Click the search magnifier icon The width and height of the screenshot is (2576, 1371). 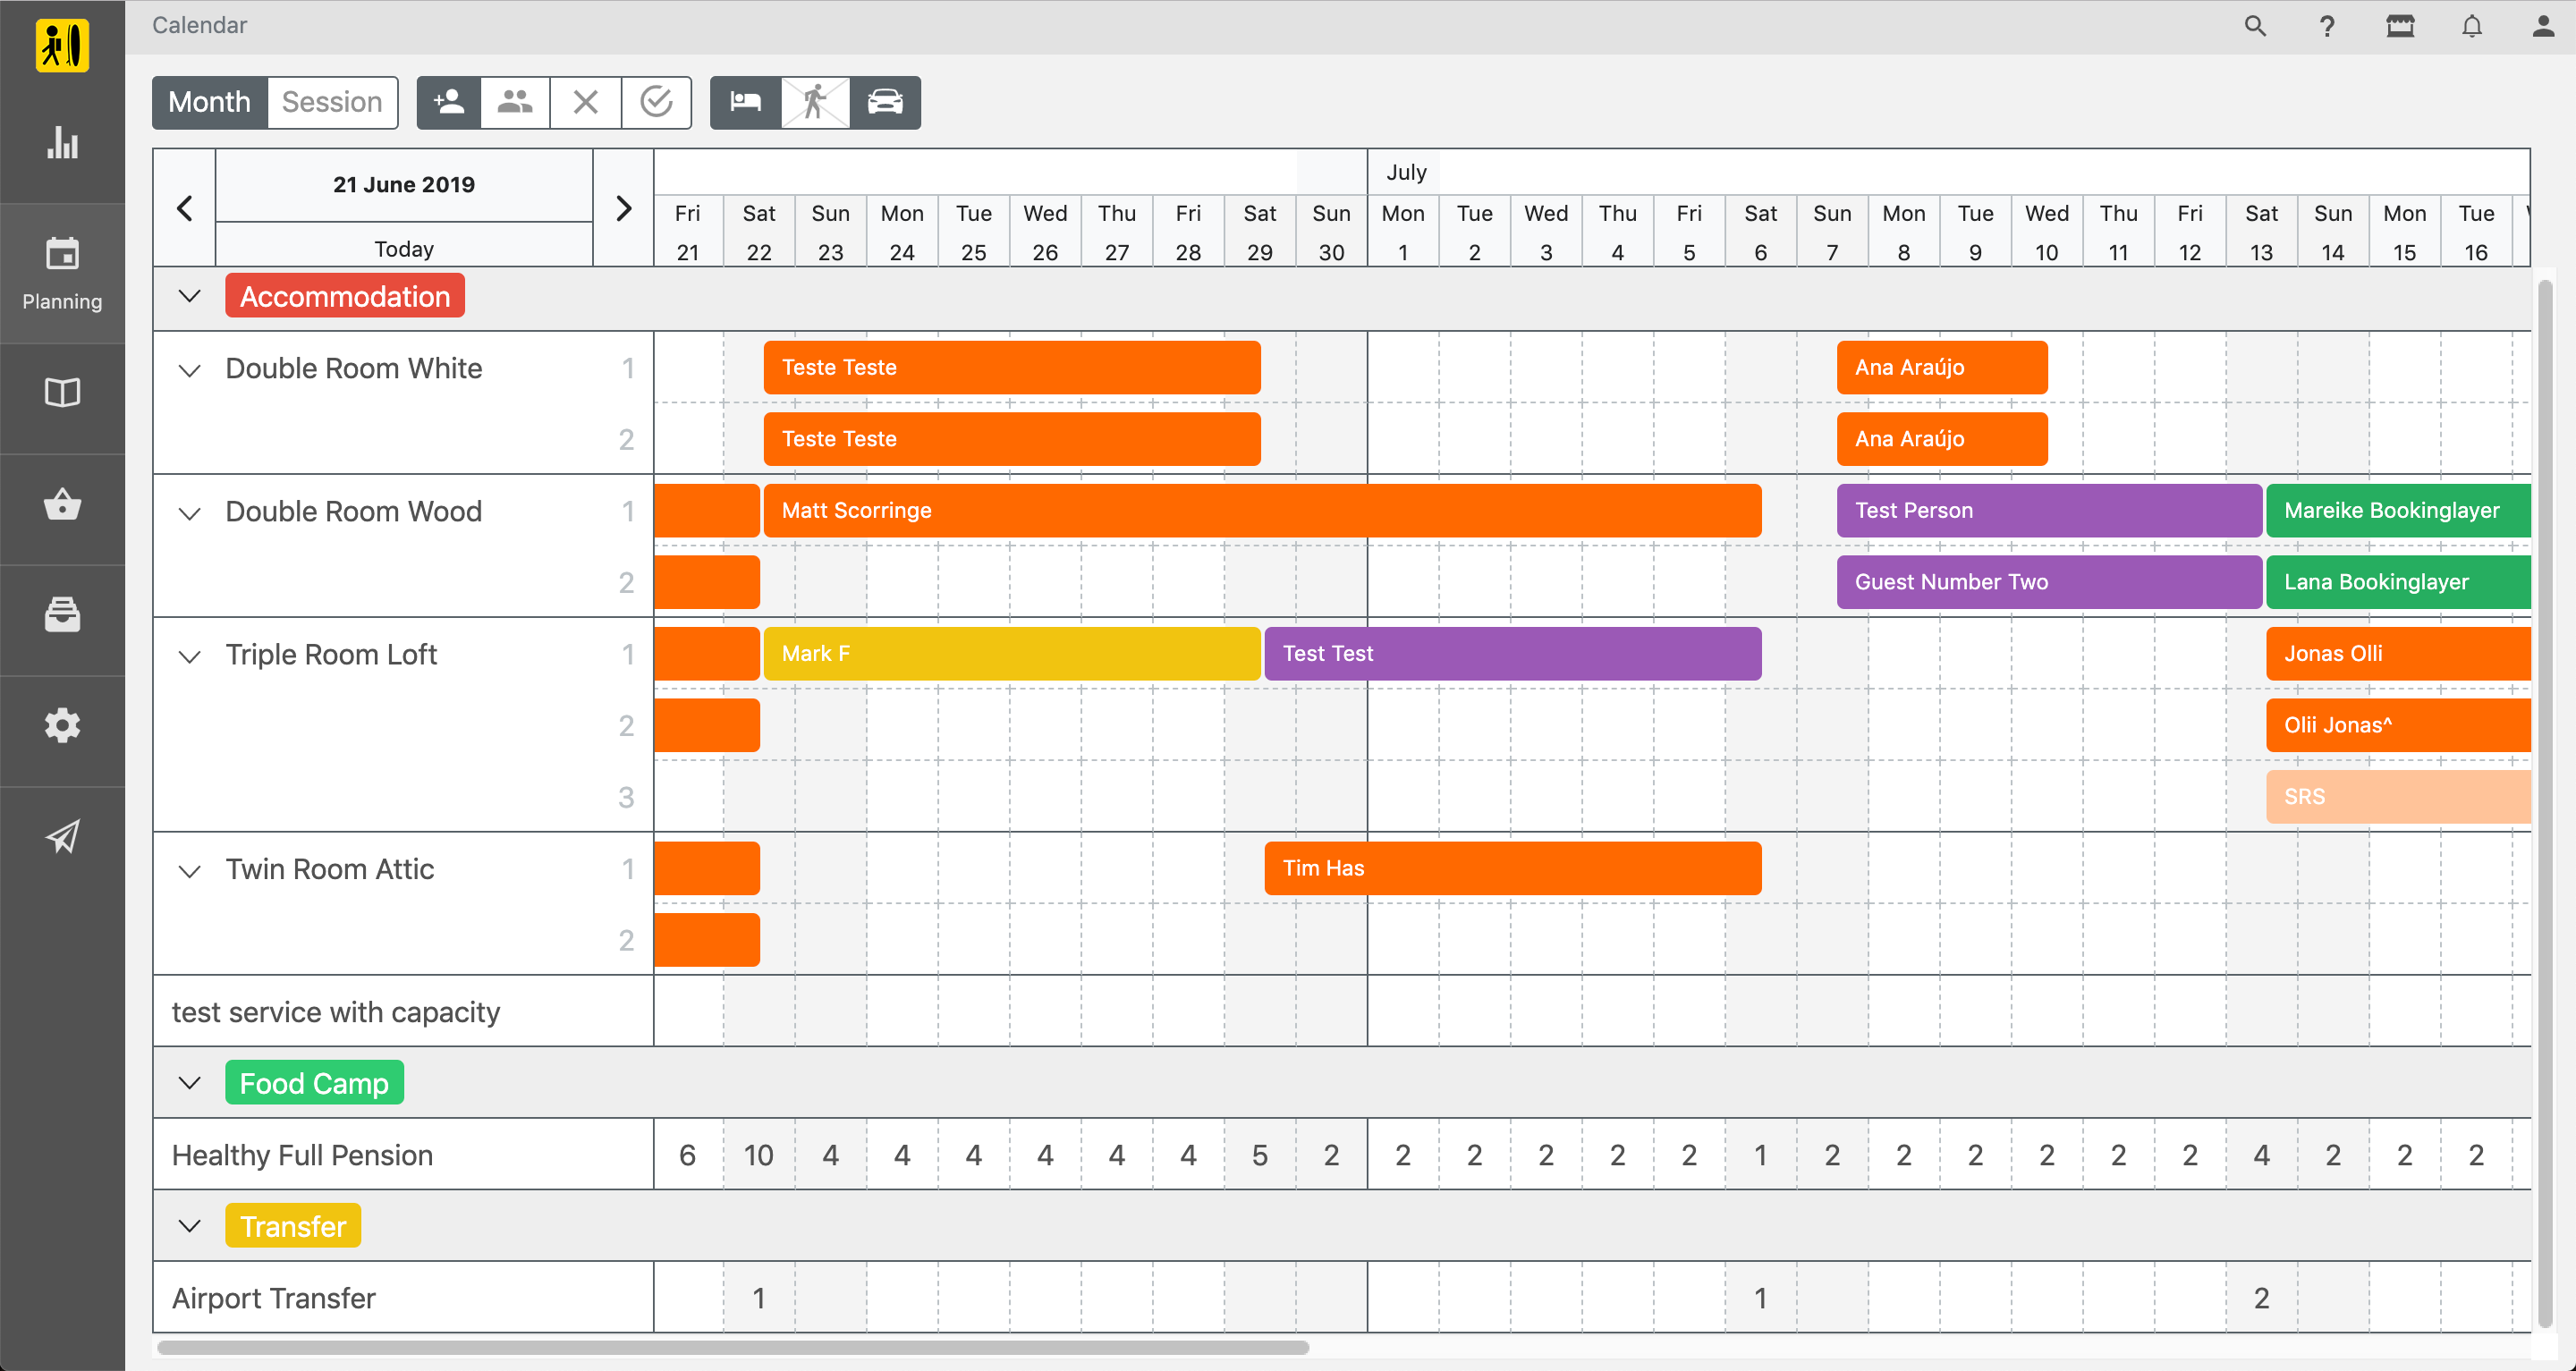[2254, 26]
